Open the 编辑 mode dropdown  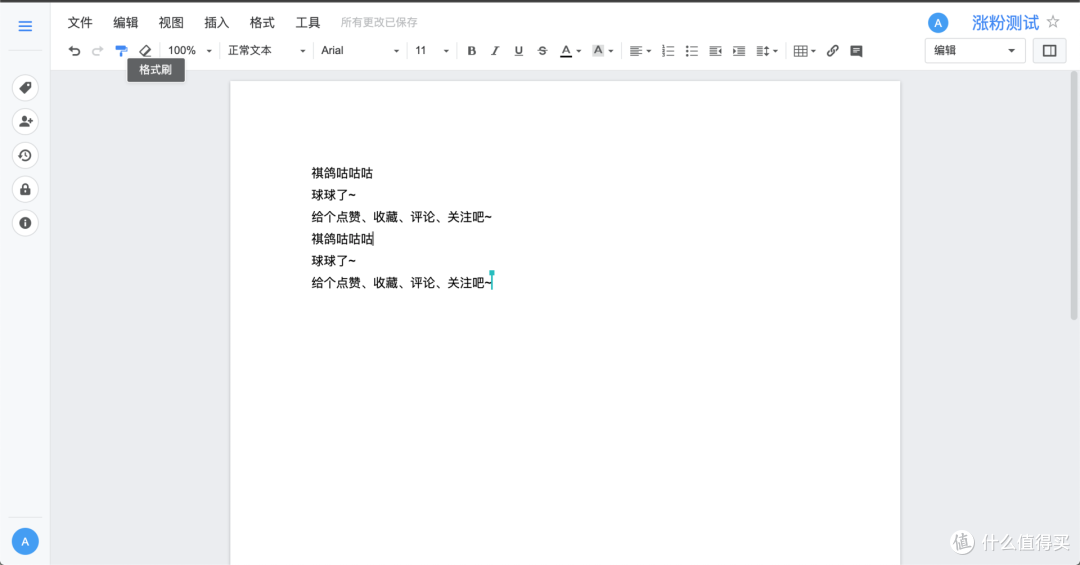point(975,50)
